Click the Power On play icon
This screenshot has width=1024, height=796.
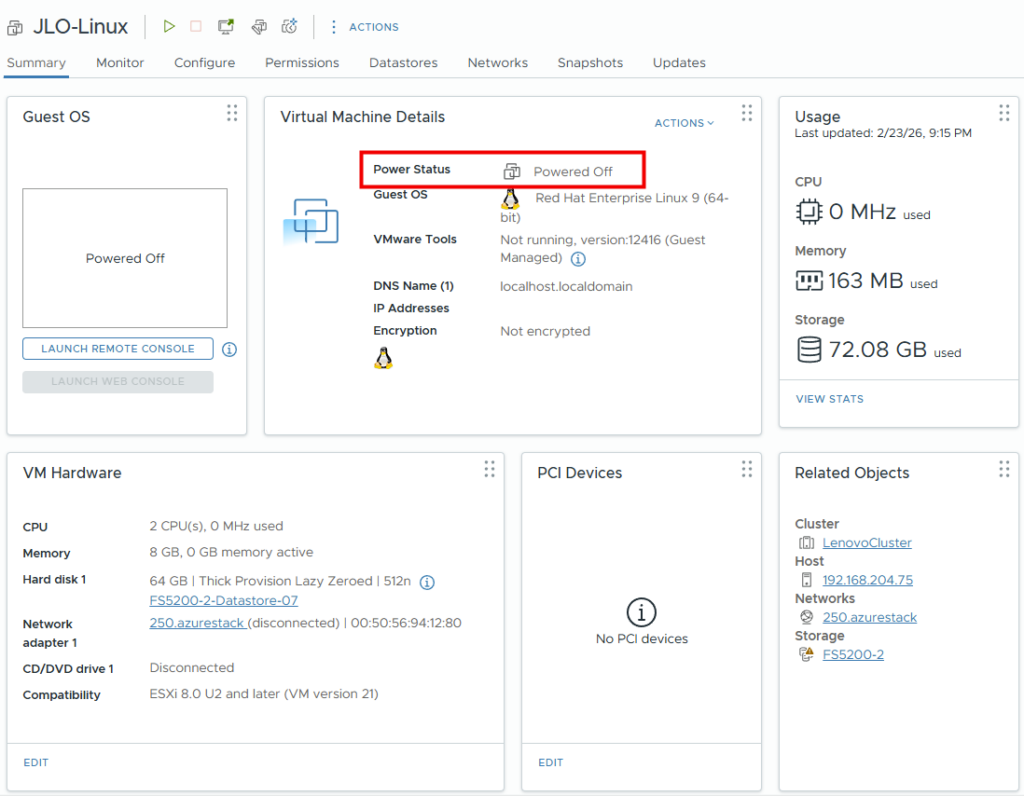pos(169,27)
